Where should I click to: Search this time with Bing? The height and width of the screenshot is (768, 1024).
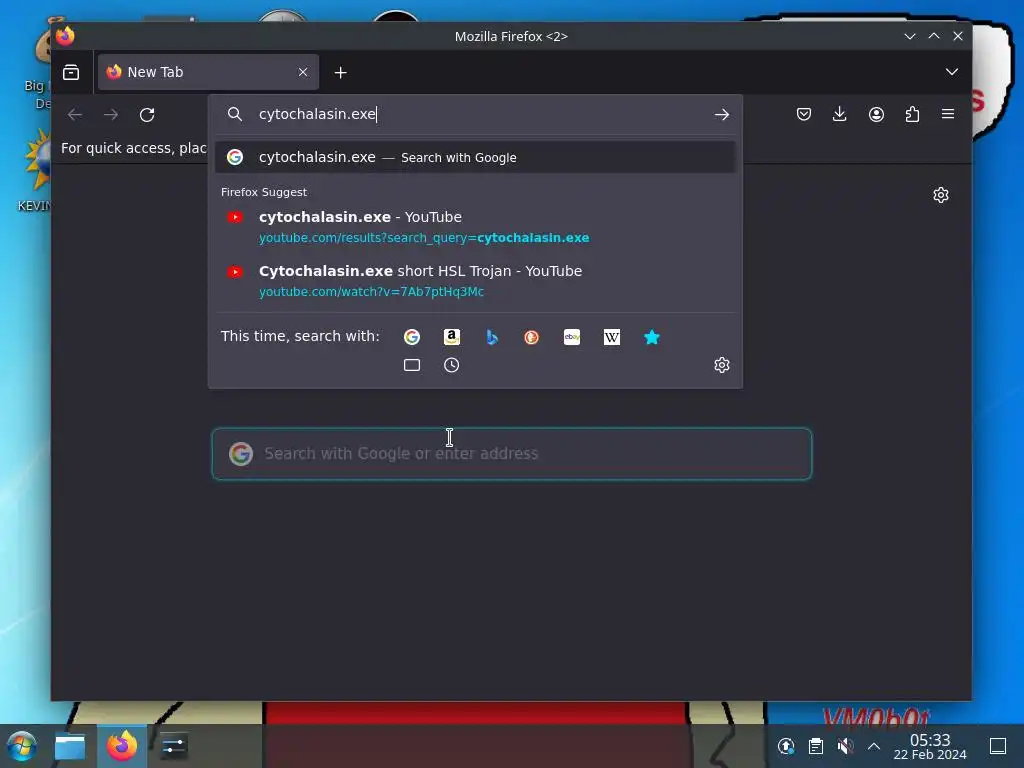pos(492,337)
